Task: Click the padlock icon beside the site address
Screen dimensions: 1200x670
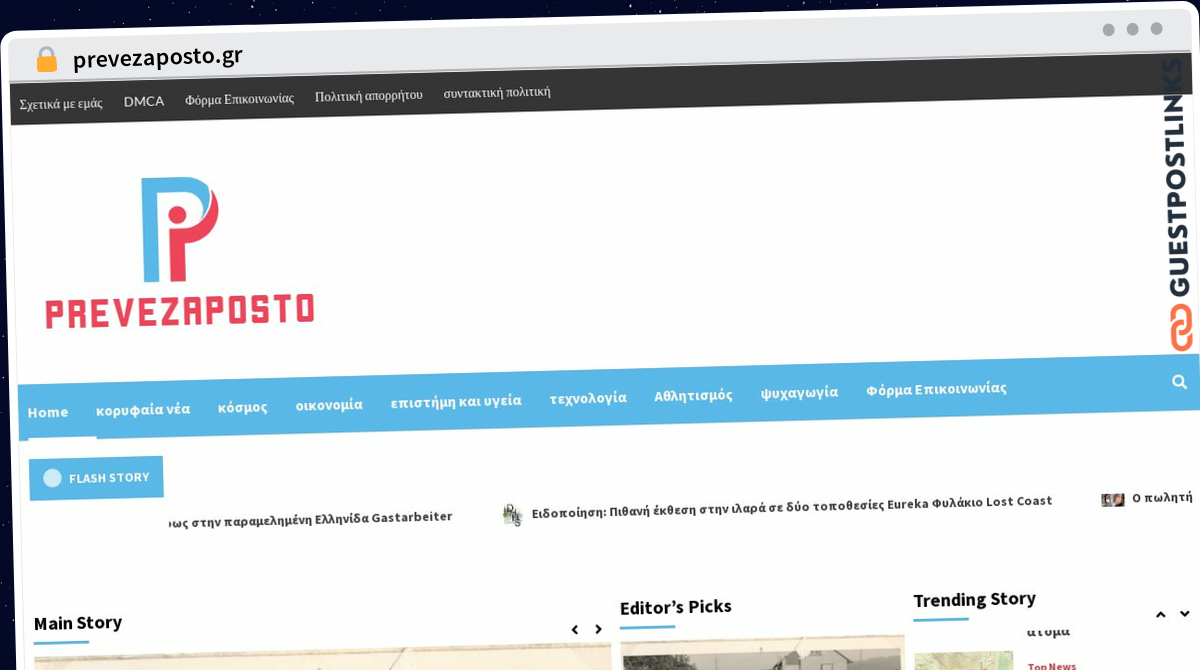Action: click(46, 60)
